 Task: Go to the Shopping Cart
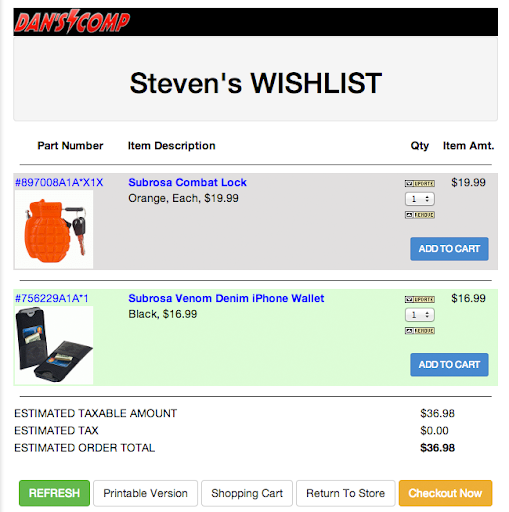coord(247,493)
